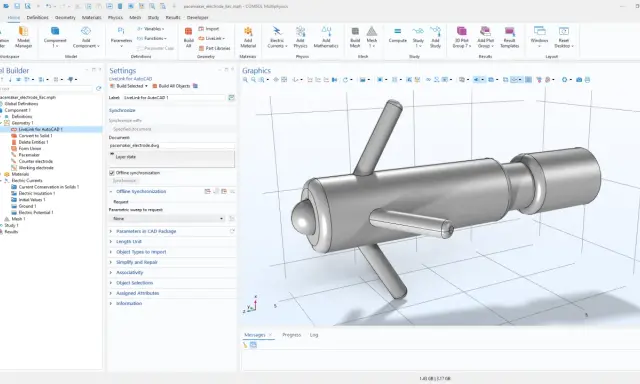640x384 pixels.
Task: Click the camera snapshot icon in Graphics toolbar
Action: (x=579, y=80)
